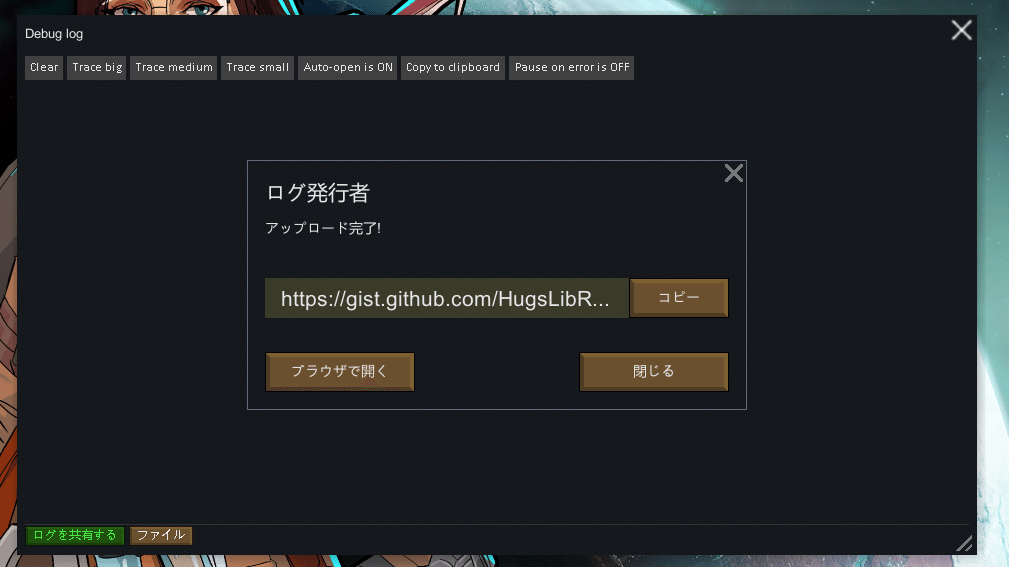
Task: Select Trace medium option
Action: [174, 68]
